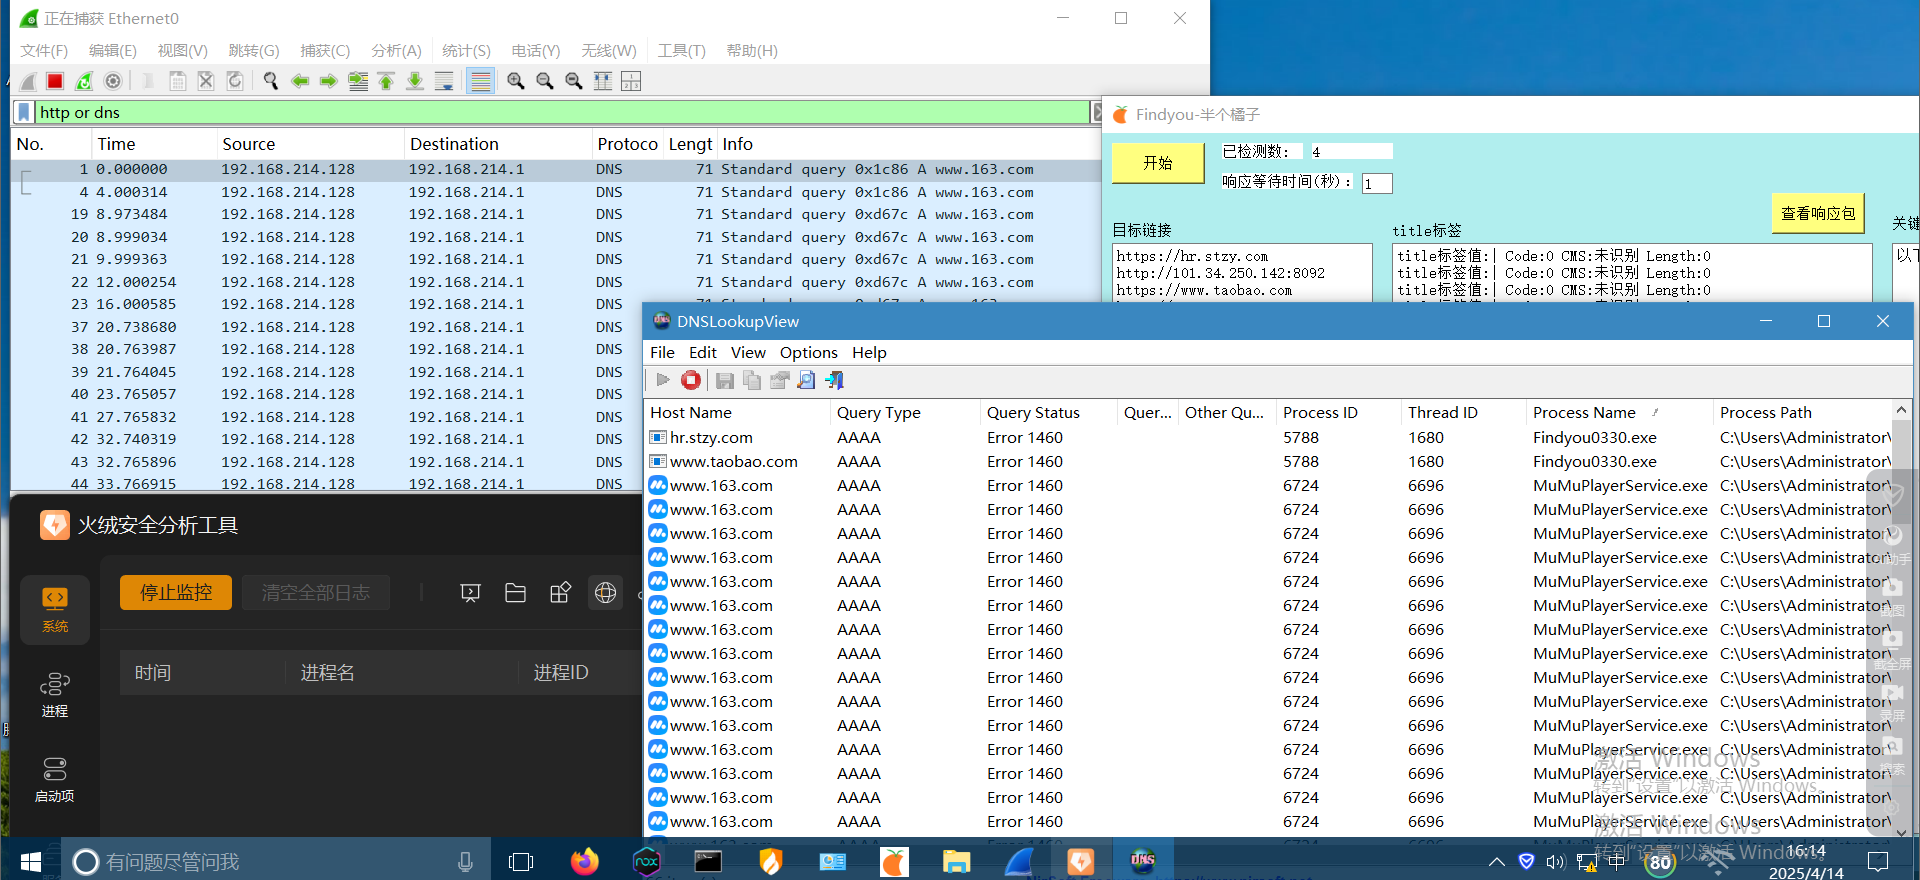This screenshot has height=880, width=1920.
Task: Go back to previous packet green arrow
Action: (x=299, y=81)
